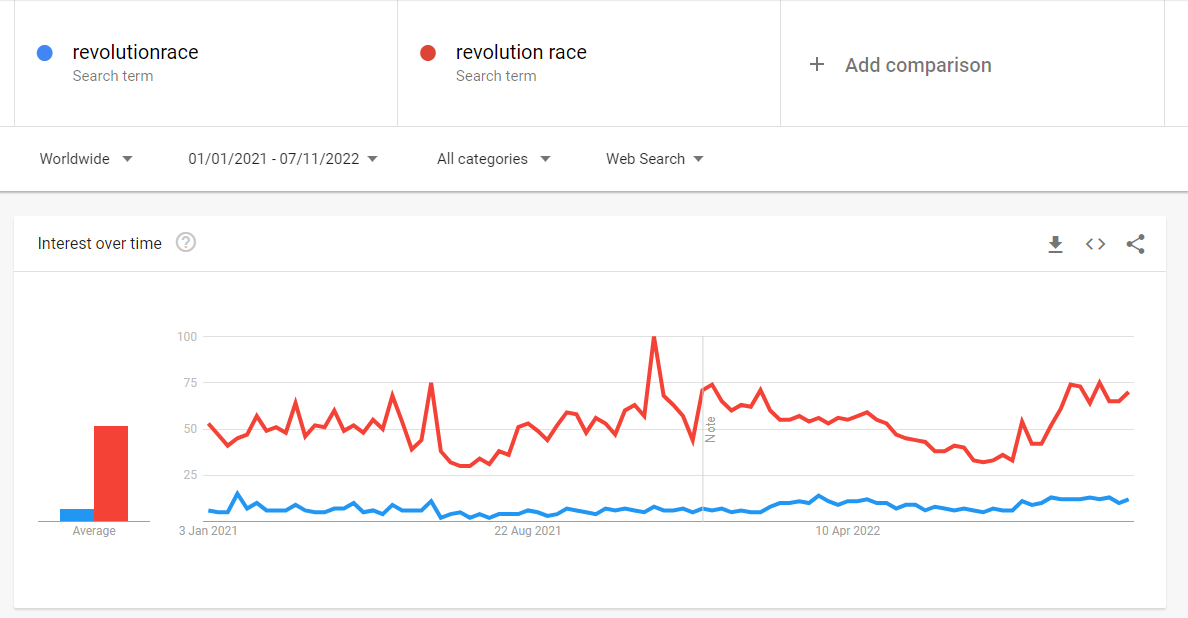The width and height of the screenshot is (1188, 618).
Task: Open the Worldwide region dropdown
Action: [86, 159]
